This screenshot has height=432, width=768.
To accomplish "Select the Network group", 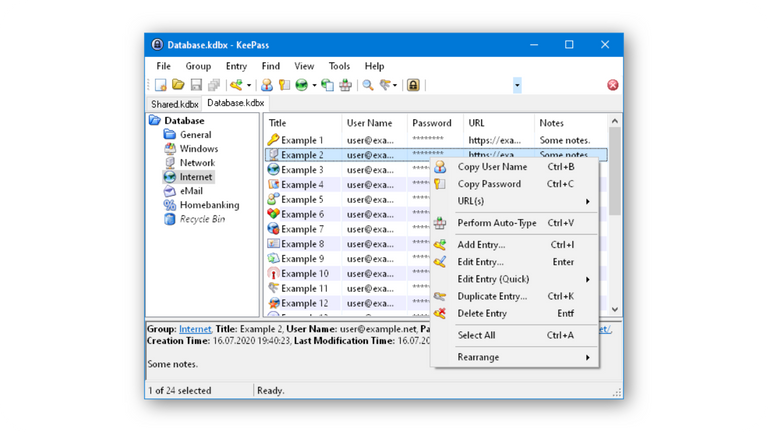I will click(197, 163).
